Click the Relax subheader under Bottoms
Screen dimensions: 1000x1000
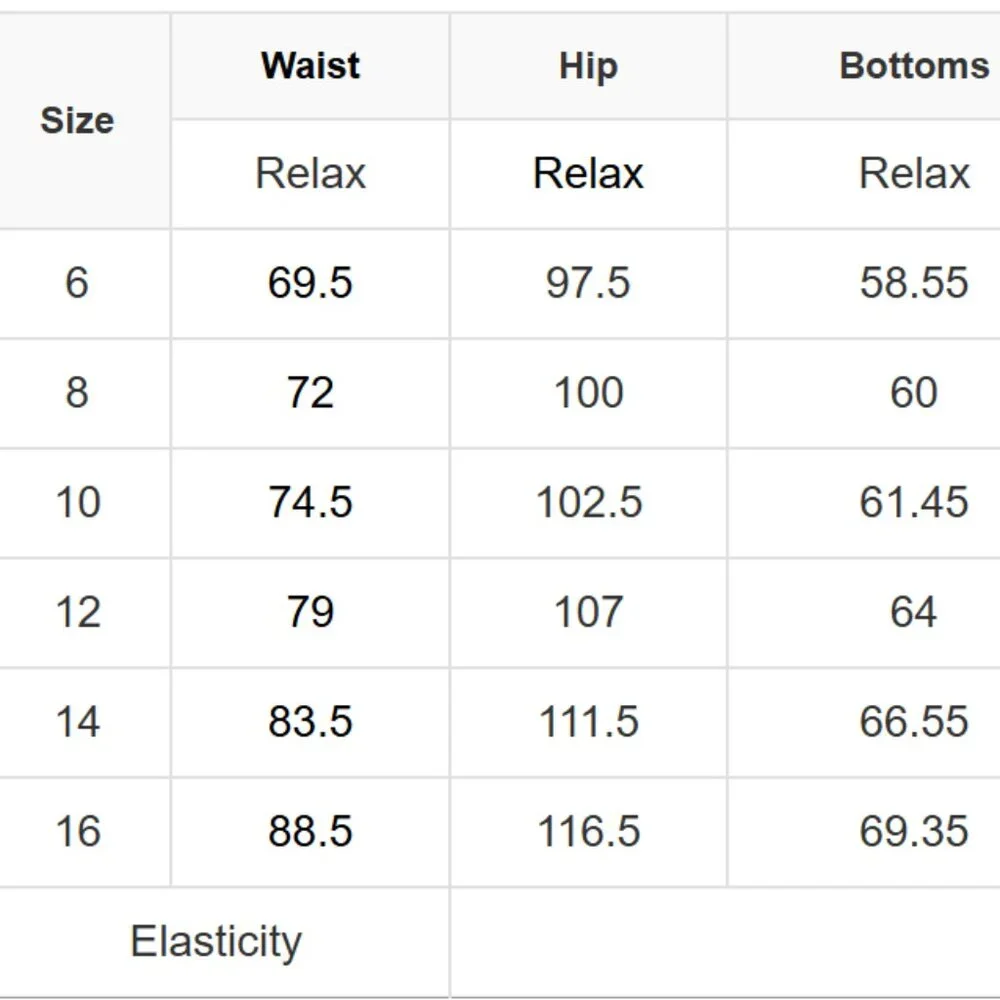point(914,173)
